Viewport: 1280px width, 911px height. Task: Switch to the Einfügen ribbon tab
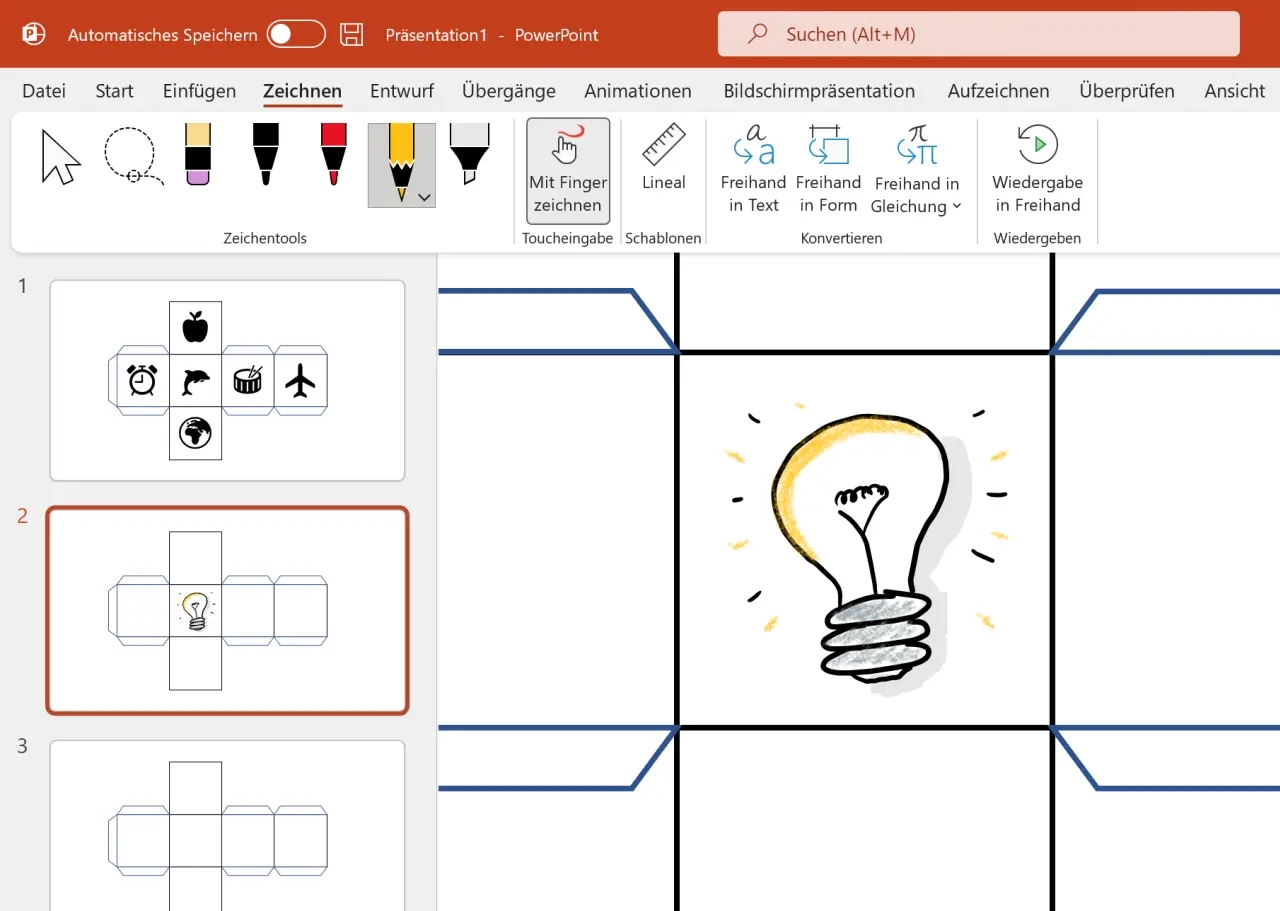(x=198, y=90)
